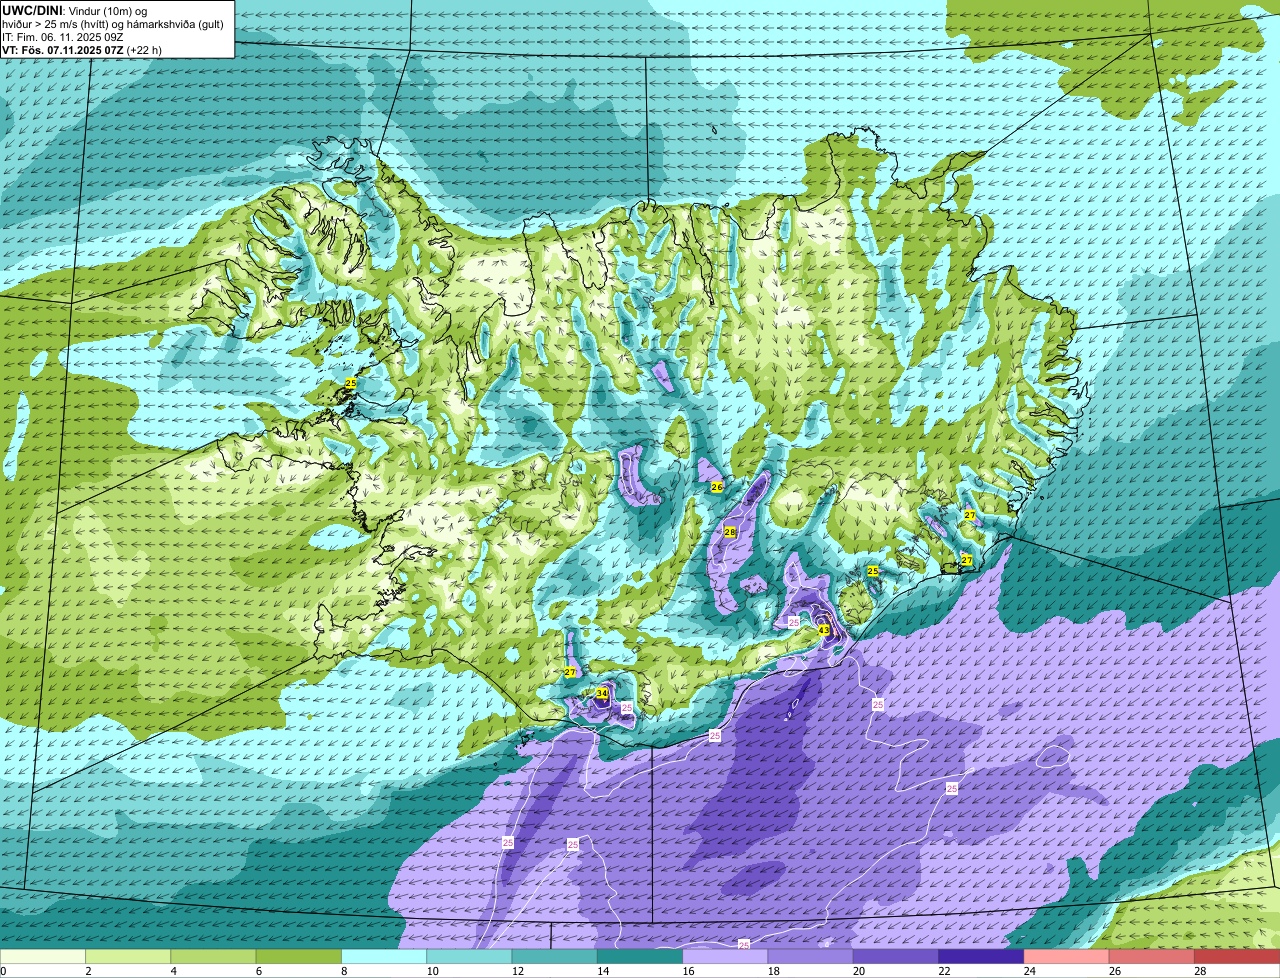
Task: Click the legend scale label '26'
Action: (x=1113, y=970)
